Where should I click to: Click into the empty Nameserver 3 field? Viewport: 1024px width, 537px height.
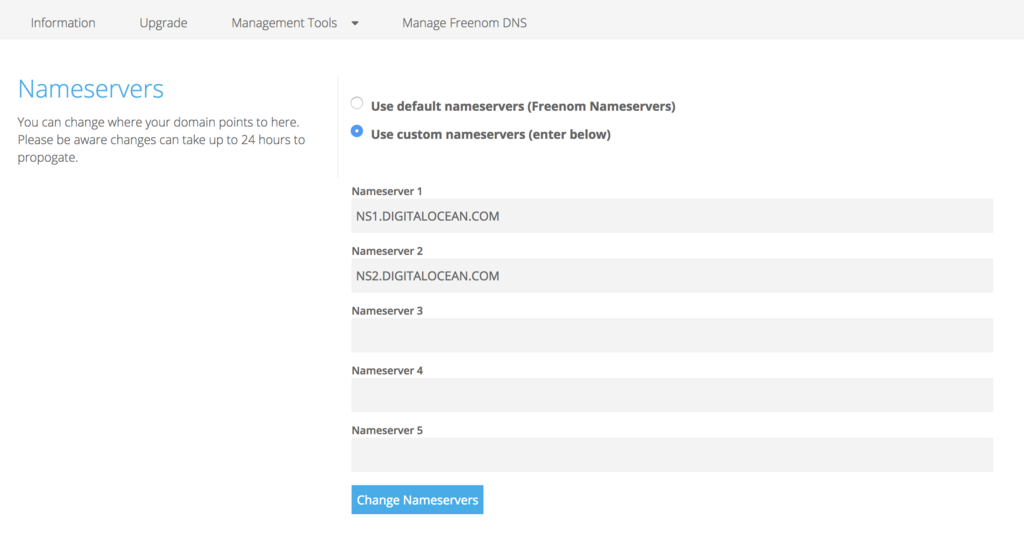(672, 336)
